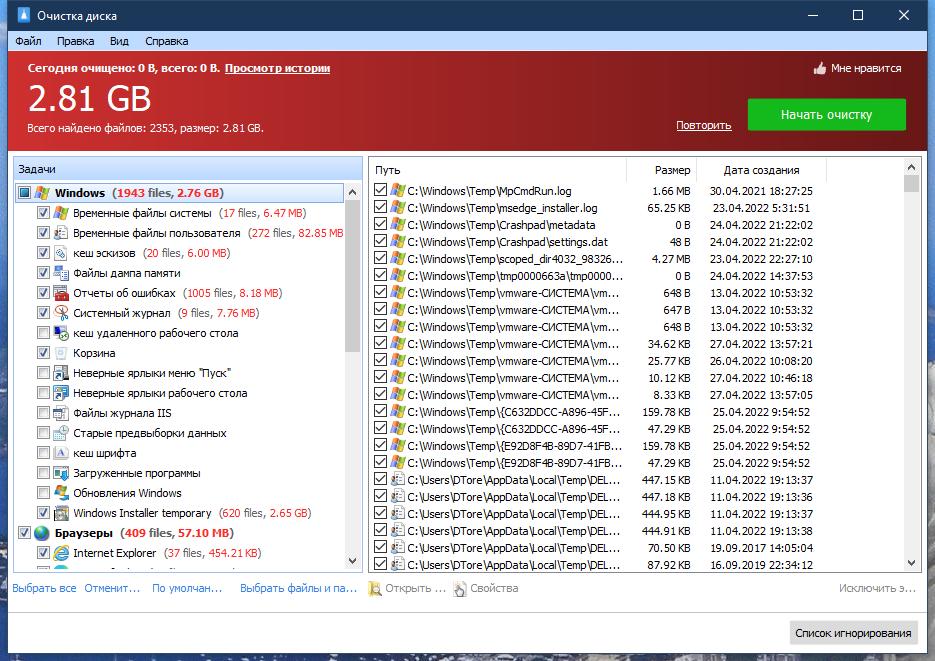Click the file list vertical scrollbar

tap(911, 370)
